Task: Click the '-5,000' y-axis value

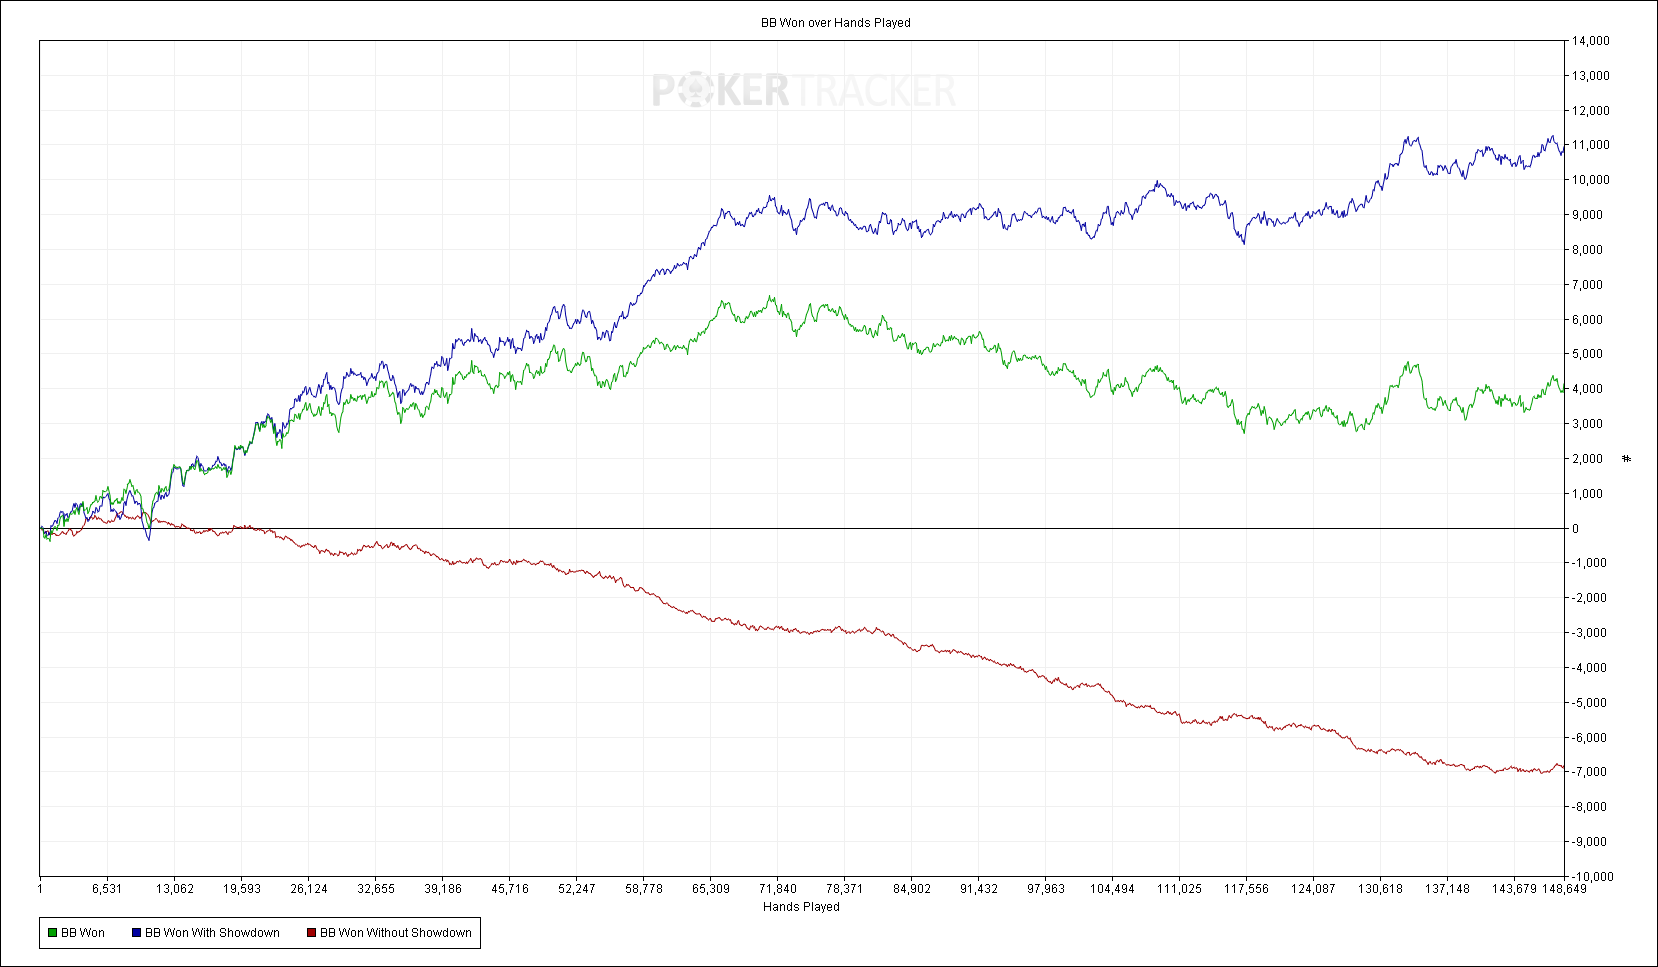Action: click(x=1590, y=703)
